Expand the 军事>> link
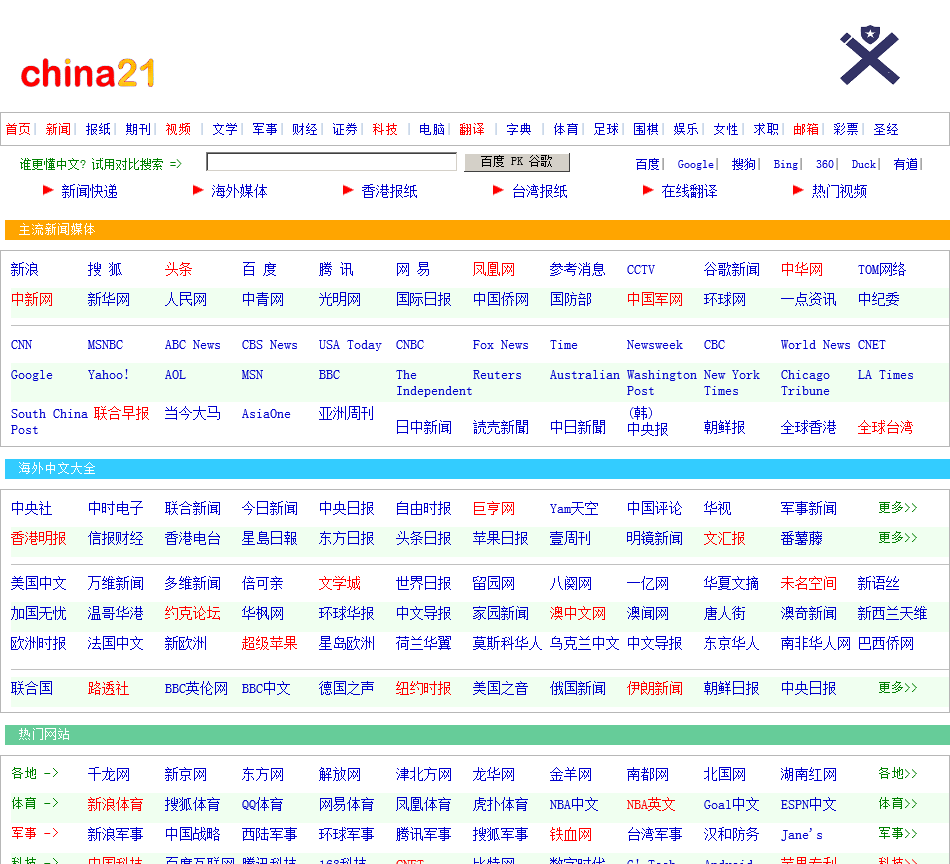Screen dimensions: 950x864 coord(898,834)
